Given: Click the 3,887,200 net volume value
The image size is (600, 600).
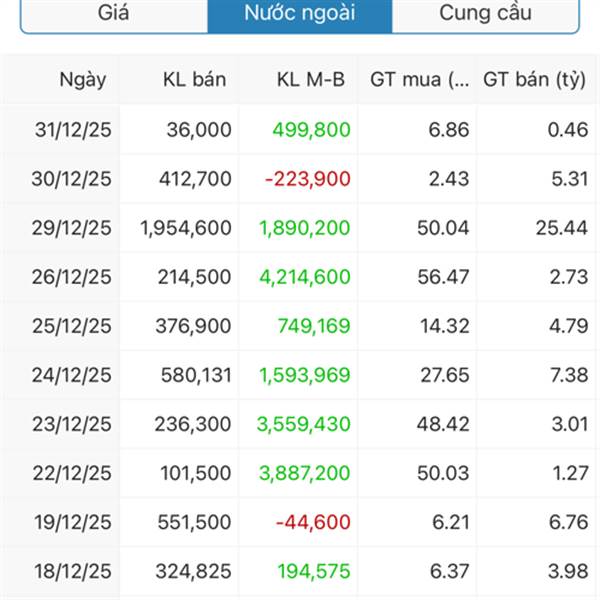Looking at the screenshot, I should pos(305,473).
